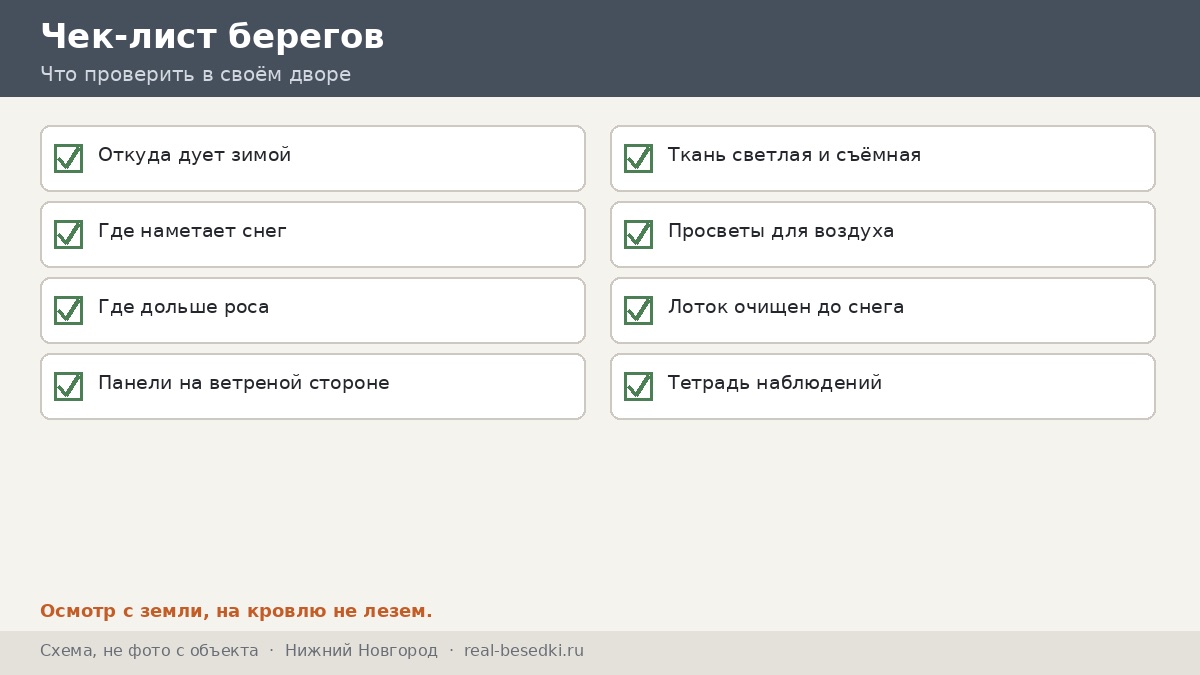Click 'Нижний Новгород' in the footer
1200x675 pixels.
point(361,651)
